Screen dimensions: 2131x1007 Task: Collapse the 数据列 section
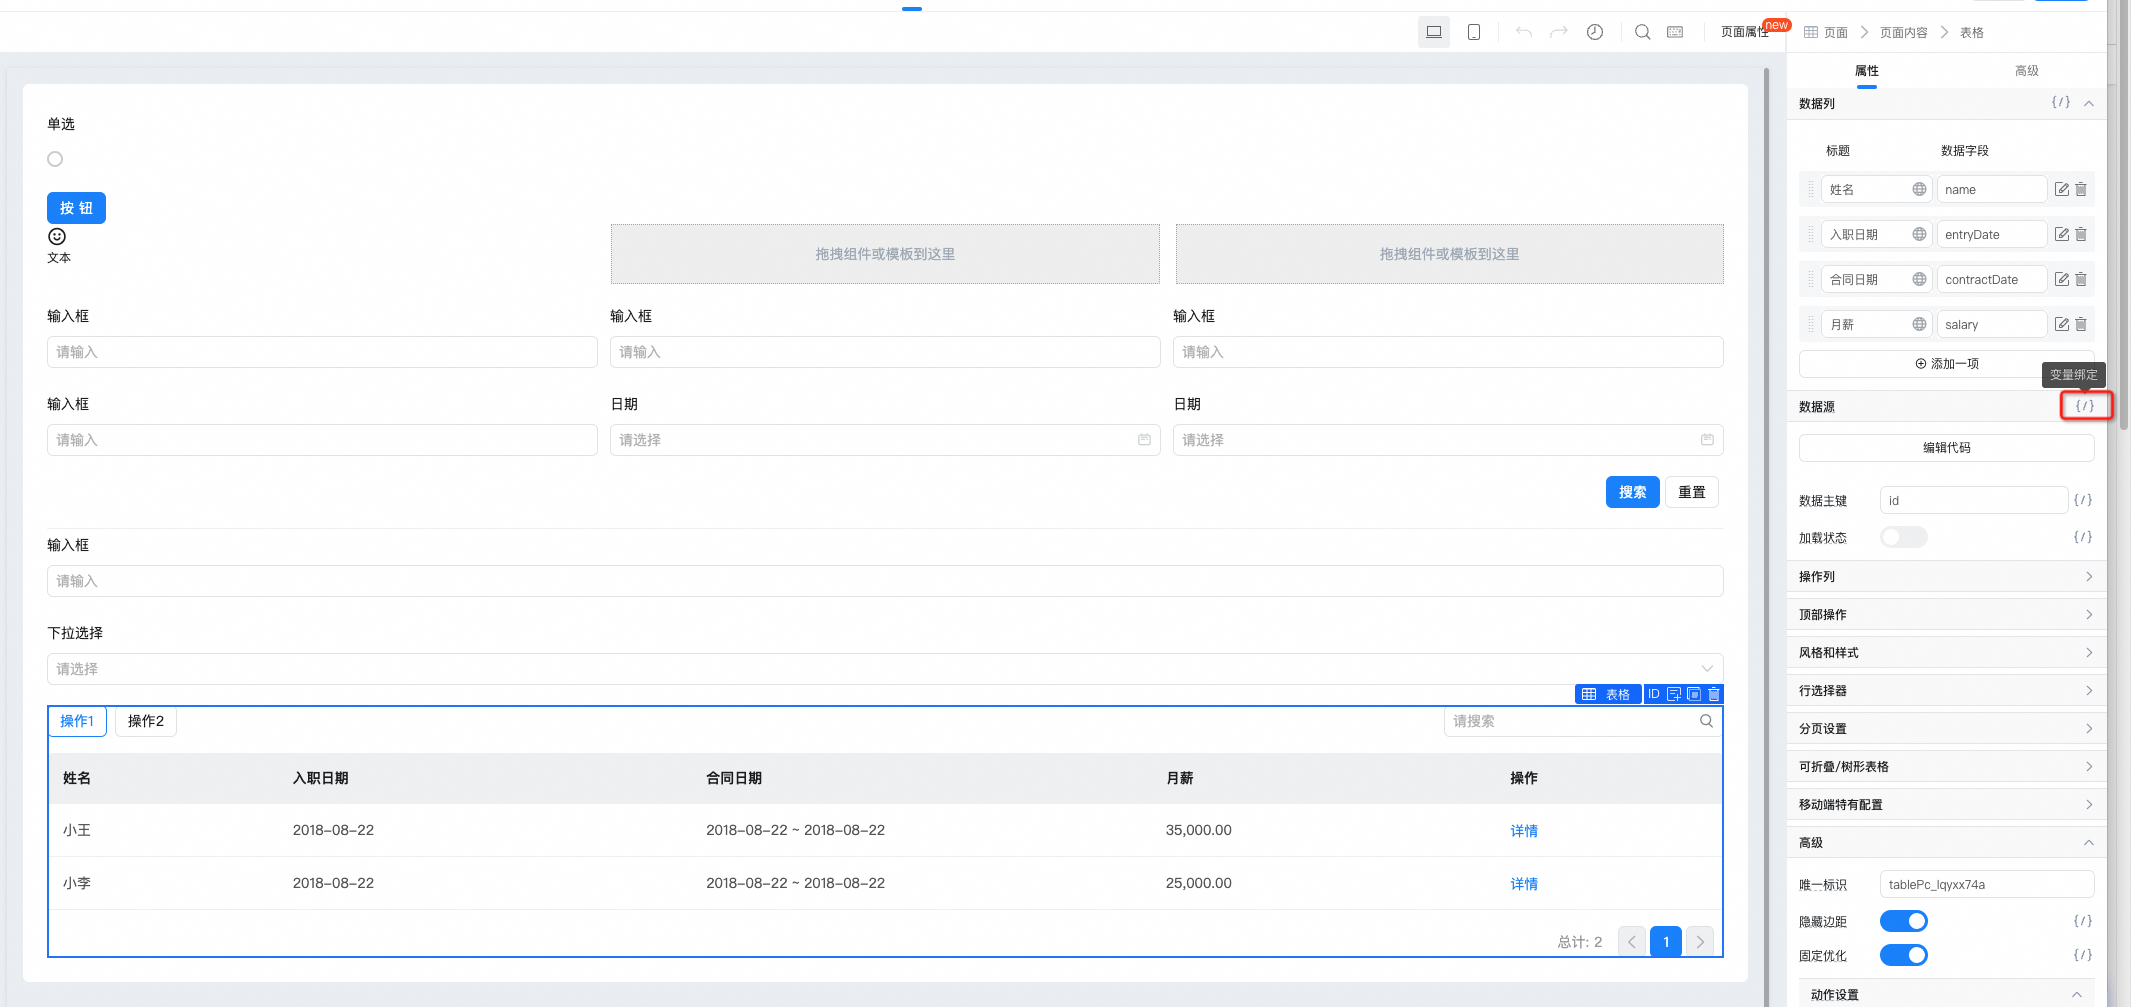[2089, 103]
